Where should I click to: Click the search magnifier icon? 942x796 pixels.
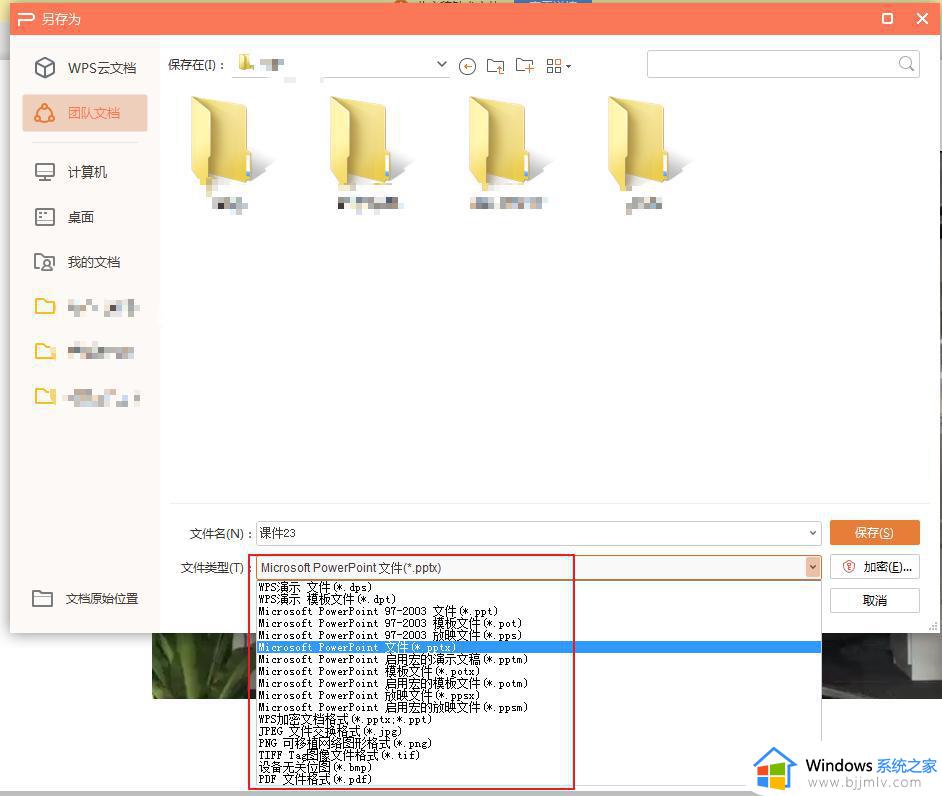906,64
